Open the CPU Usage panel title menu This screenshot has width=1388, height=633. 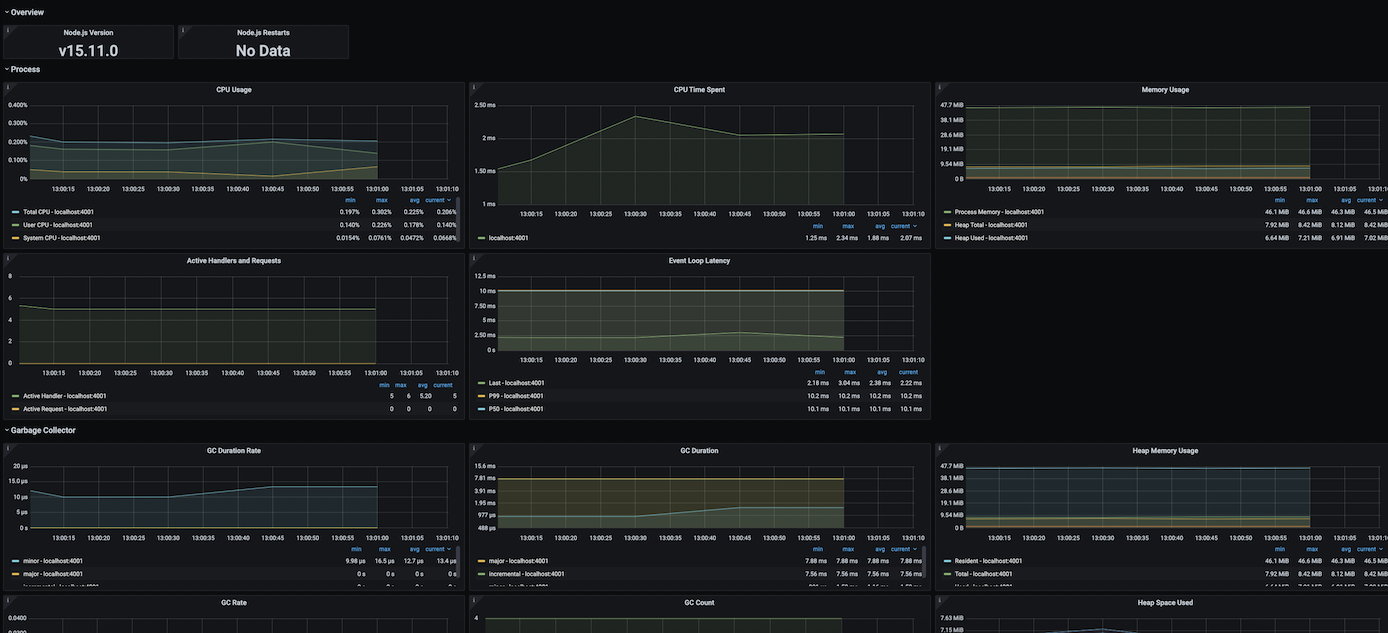click(x=234, y=90)
